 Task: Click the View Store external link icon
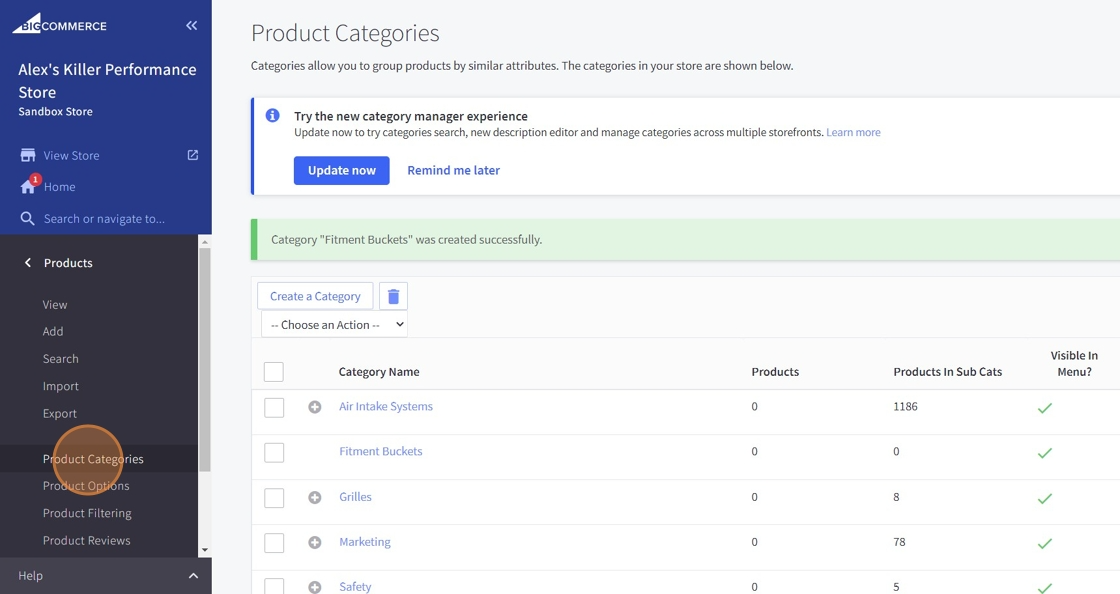193,155
